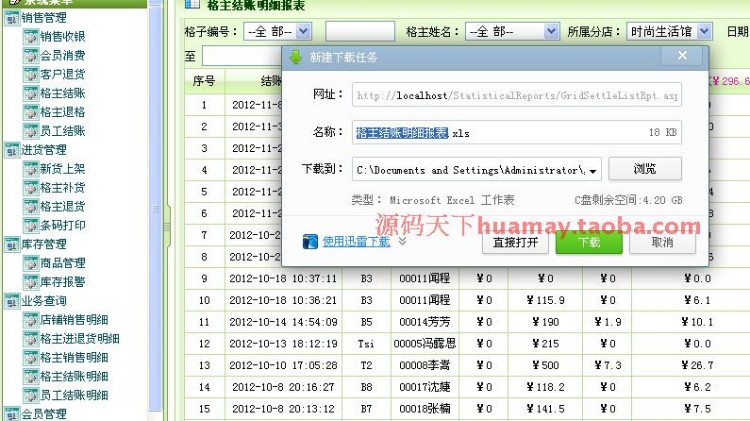Image resolution: width=750 pixels, height=421 pixels.
Task: Open 格主结账 sidebar item
Action: tap(62, 93)
